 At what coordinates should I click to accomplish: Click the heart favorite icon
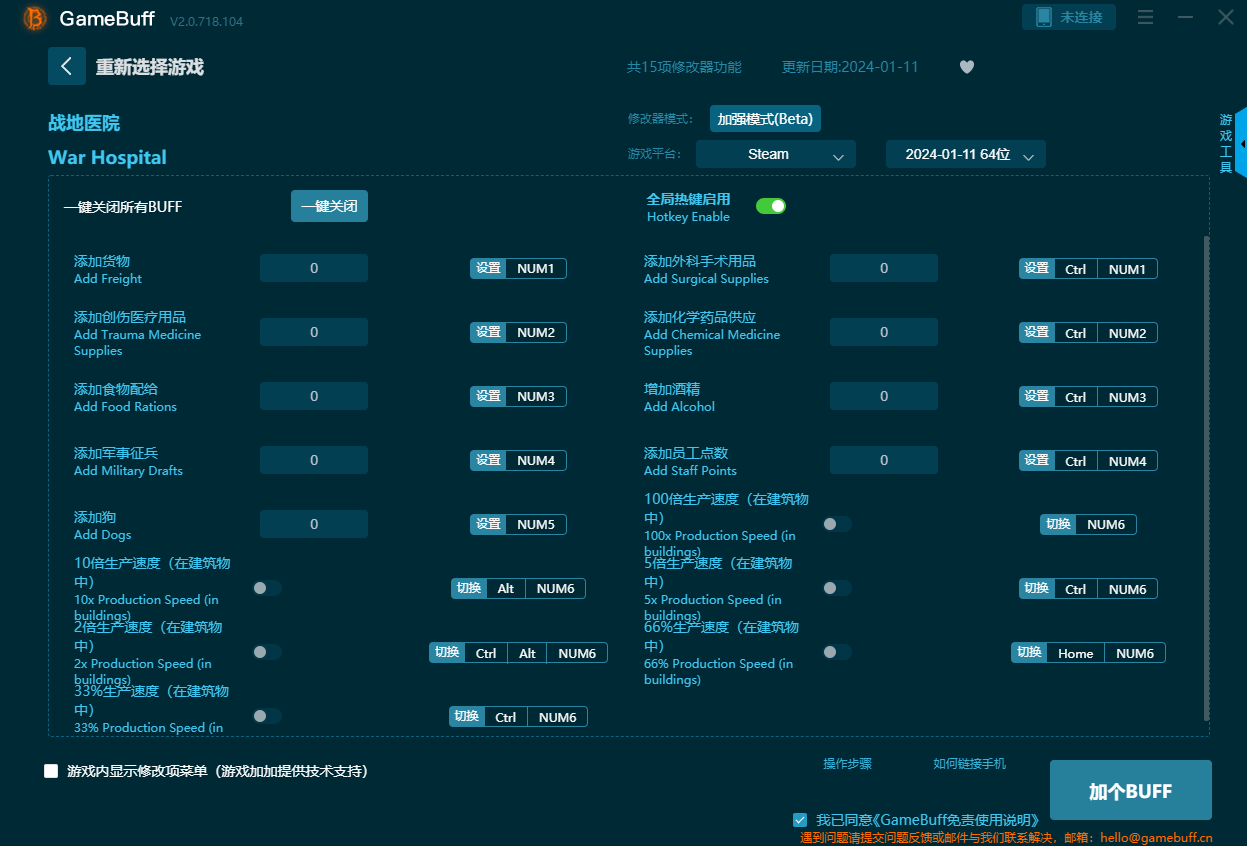coord(967,67)
